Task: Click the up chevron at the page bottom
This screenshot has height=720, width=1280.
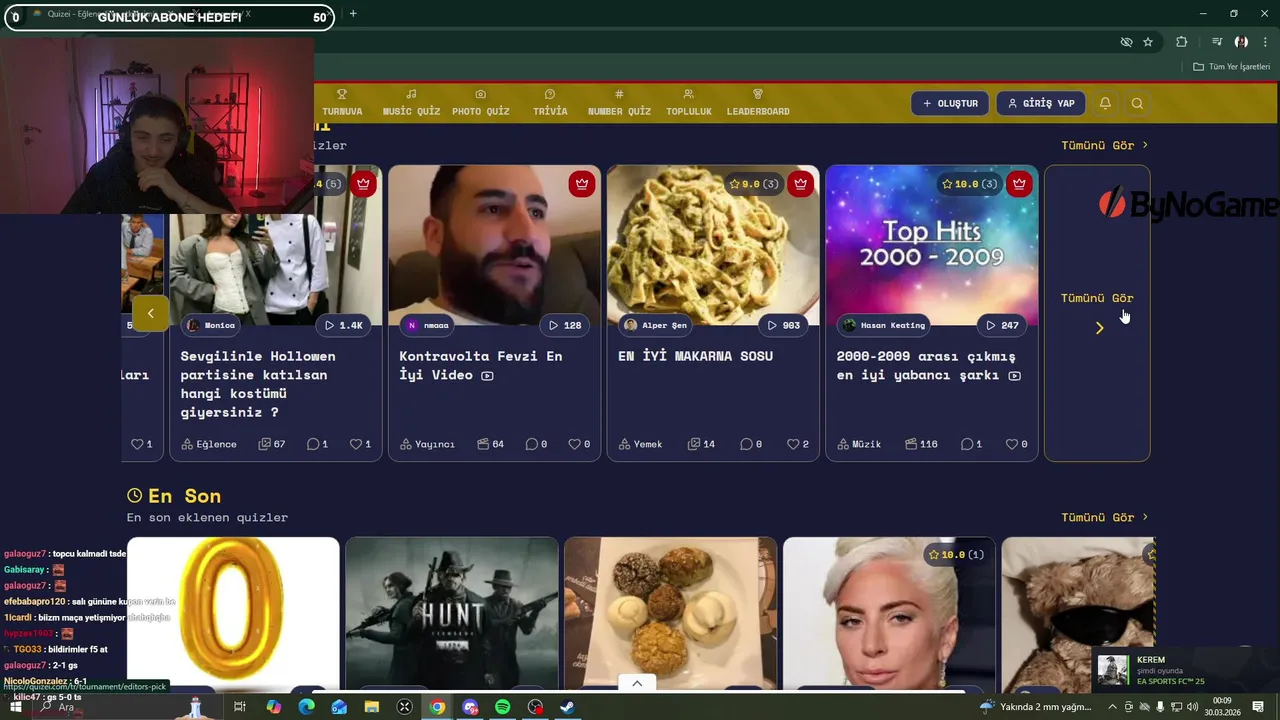Action: pos(637,683)
